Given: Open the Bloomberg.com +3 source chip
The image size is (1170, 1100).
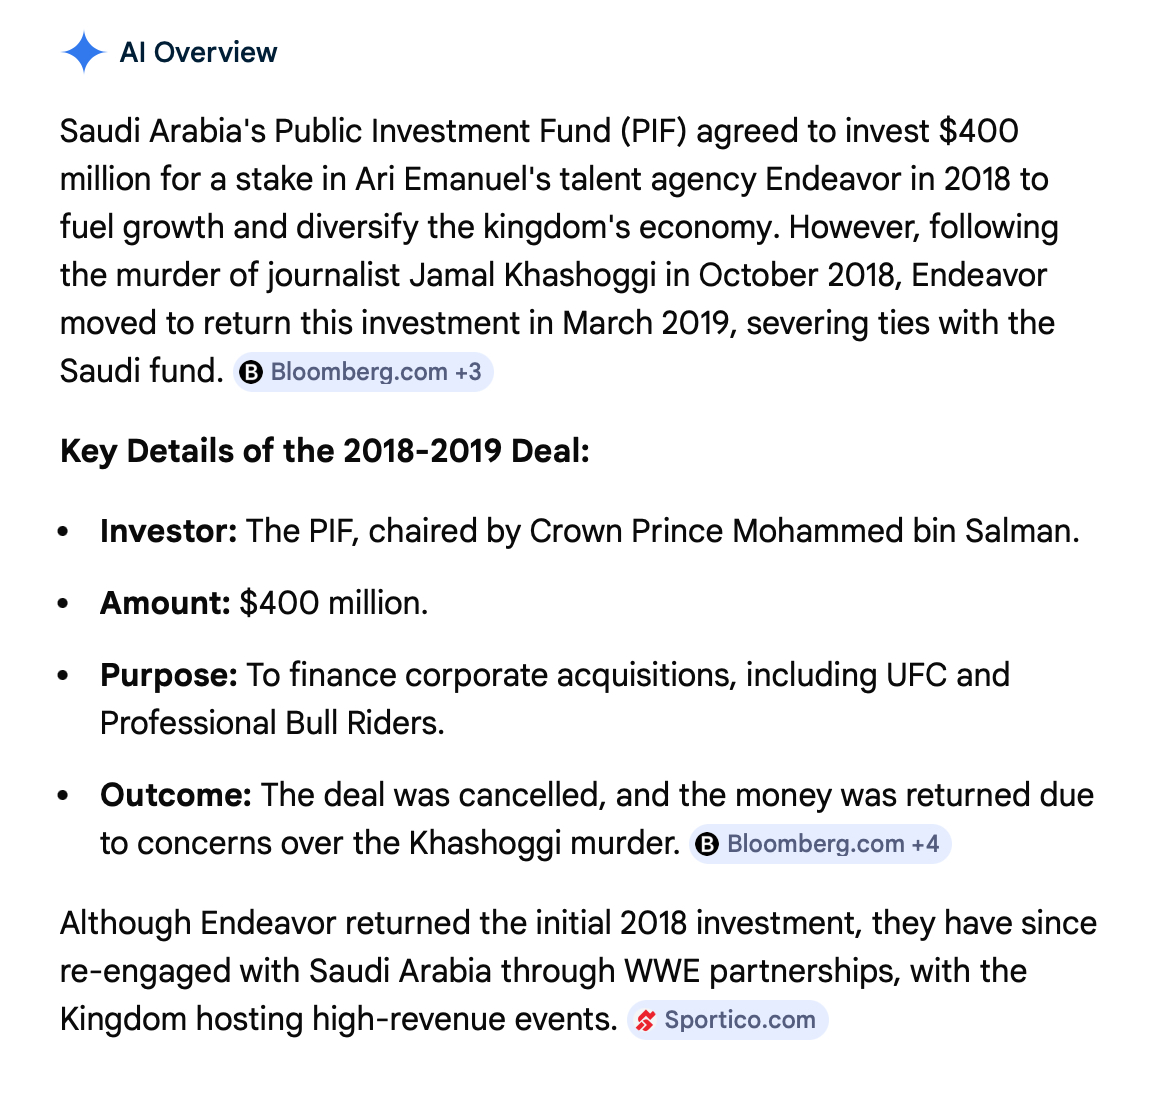Looking at the screenshot, I should point(363,372).
